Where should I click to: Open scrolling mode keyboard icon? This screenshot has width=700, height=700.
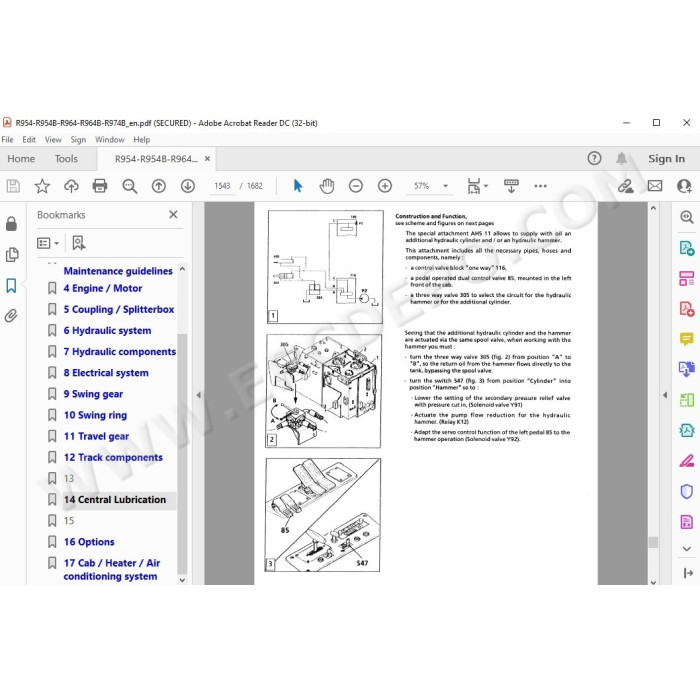tap(511, 186)
